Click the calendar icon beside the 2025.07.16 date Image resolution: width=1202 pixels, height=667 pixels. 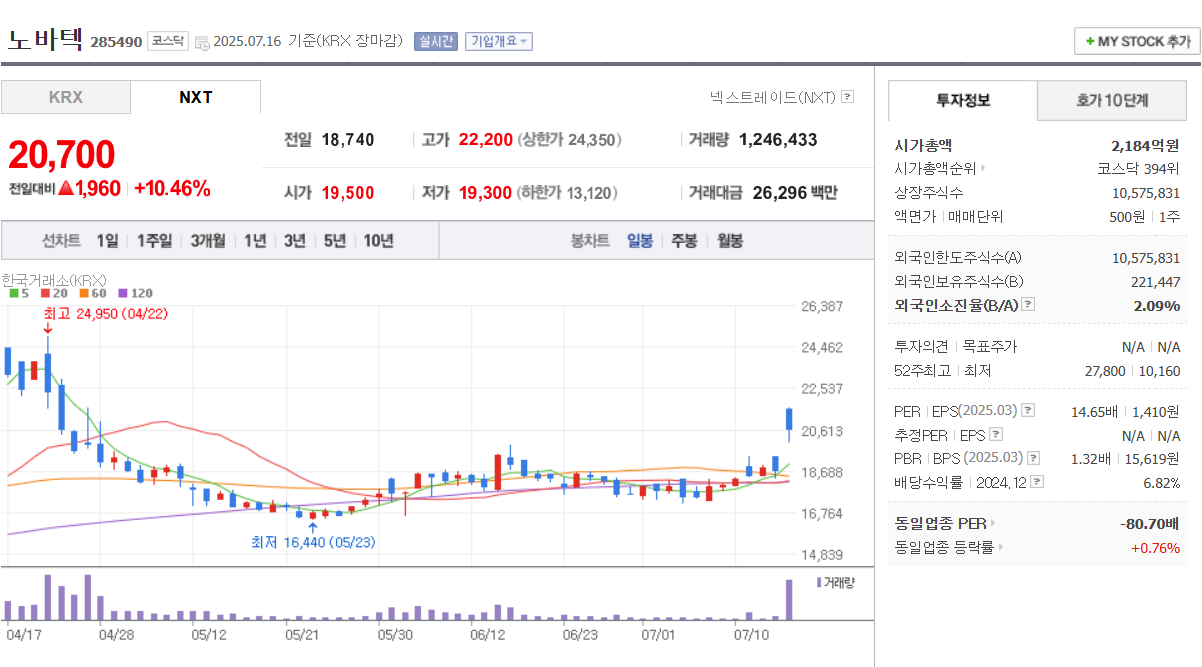coord(202,42)
